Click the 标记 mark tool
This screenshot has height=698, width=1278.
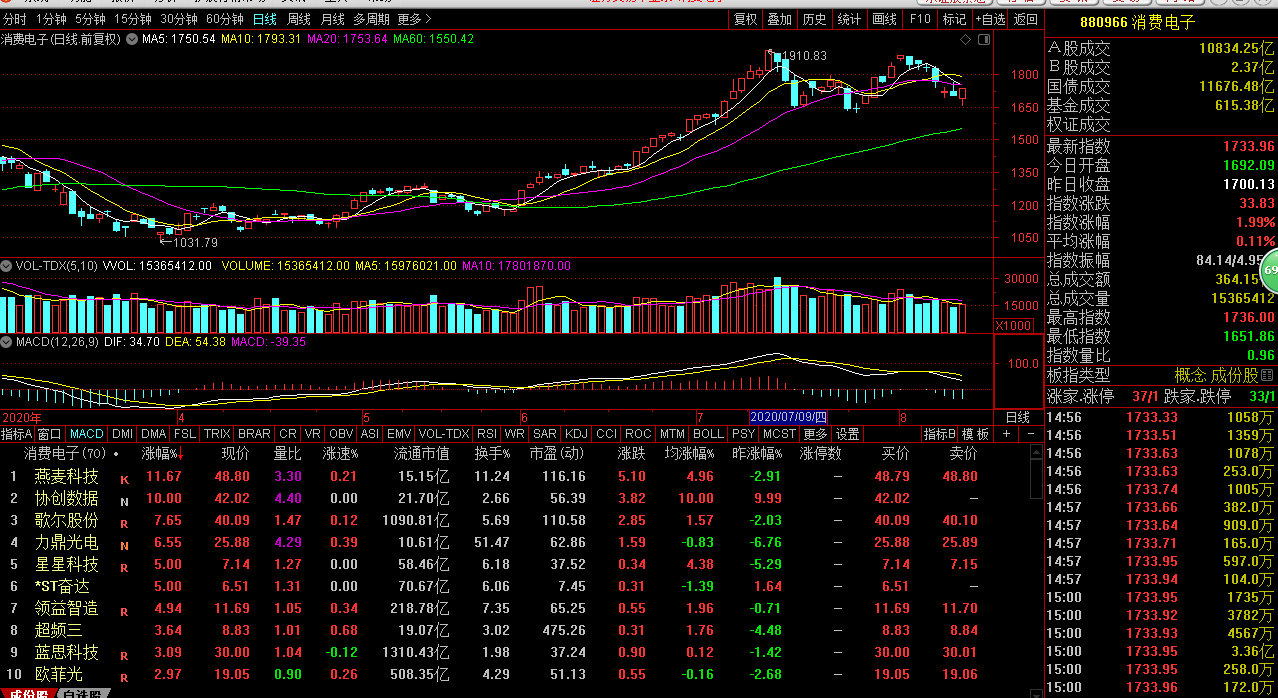click(x=954, y=19)
